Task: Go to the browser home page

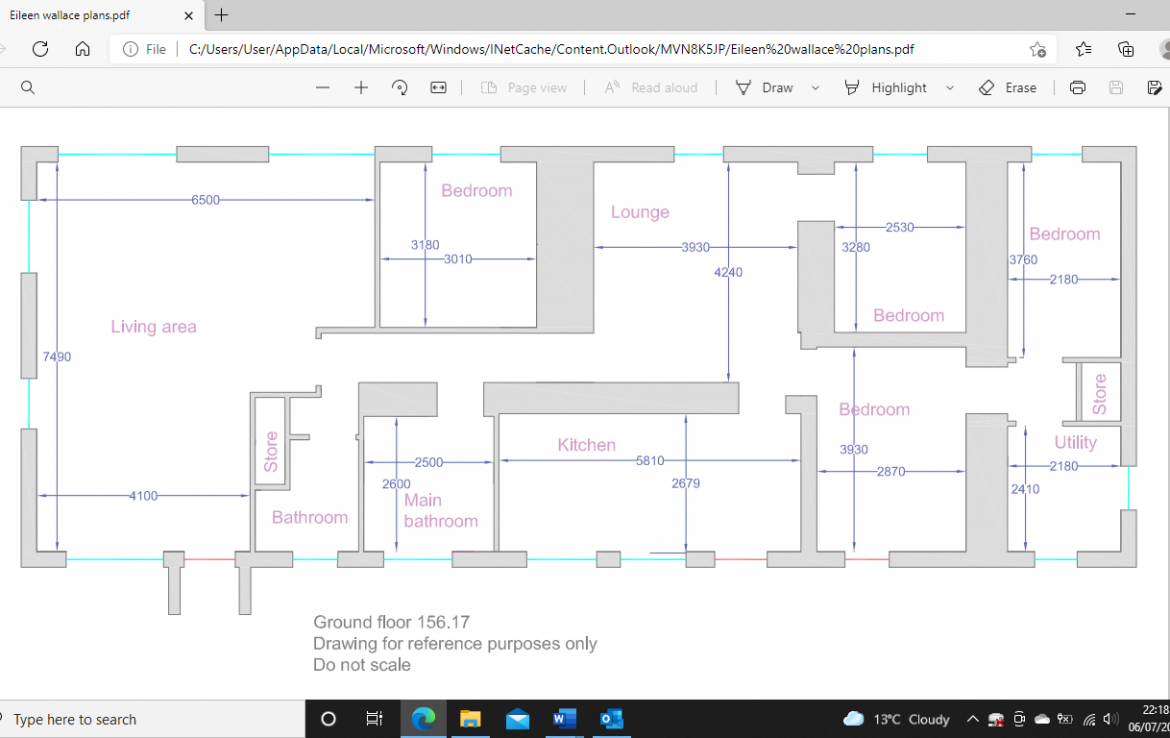Action: pos(83,49)
